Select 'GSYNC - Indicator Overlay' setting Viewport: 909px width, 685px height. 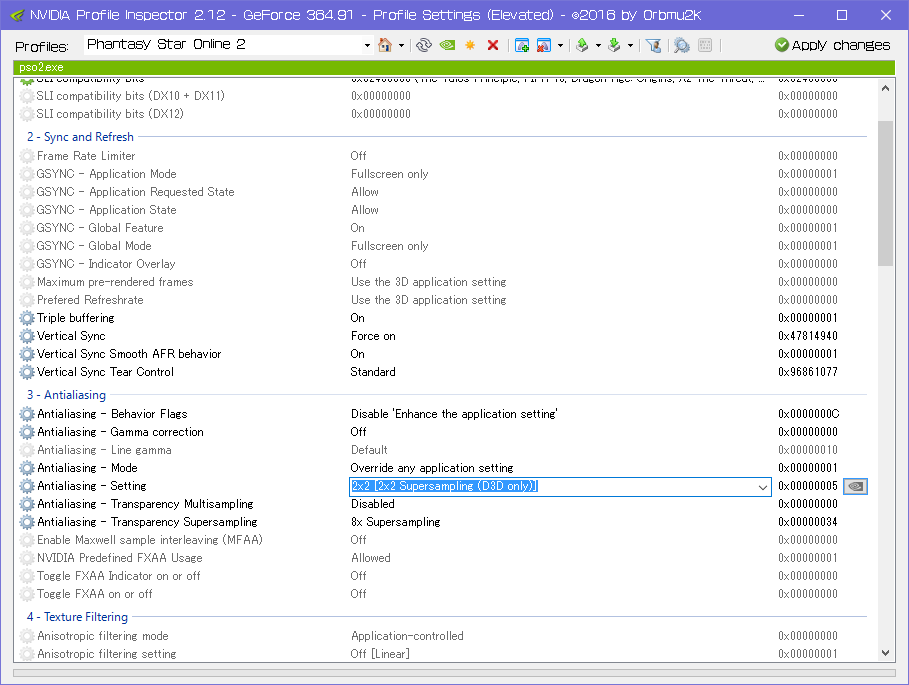[x=106, y=264]
